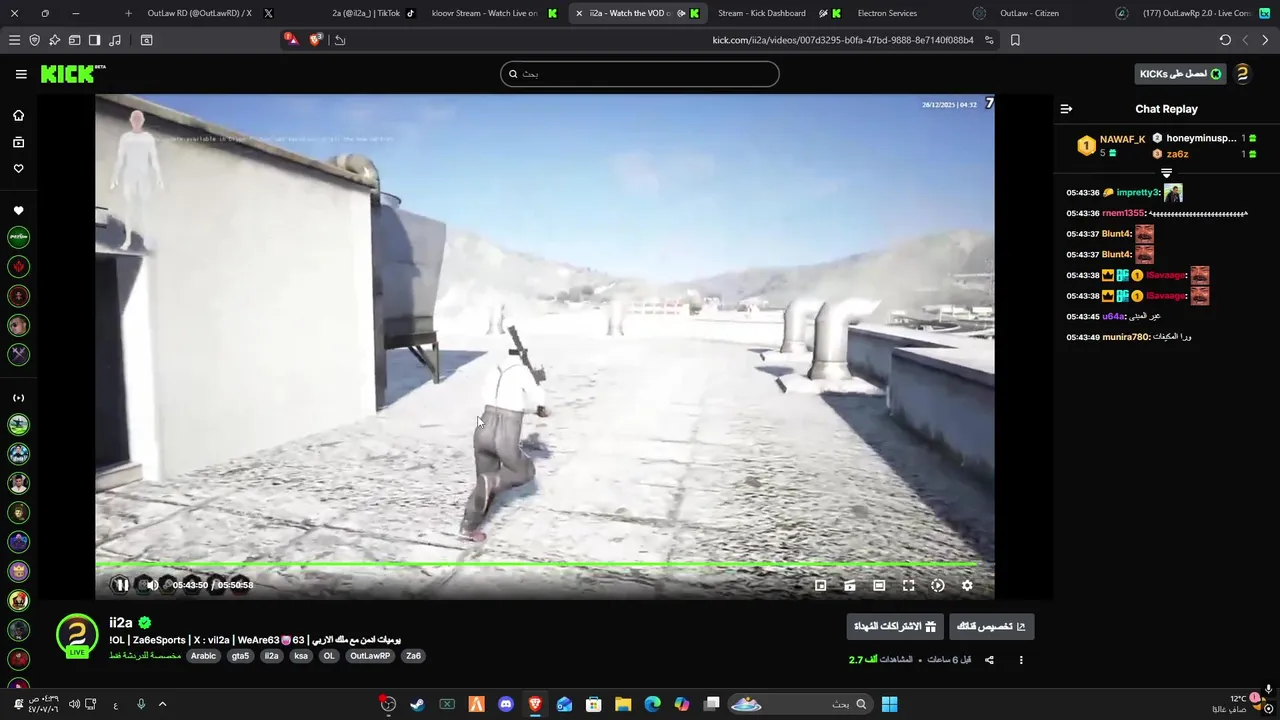The image size is (1280, 720).
Task: Open more options three-dot menu
Action: 1021,660
